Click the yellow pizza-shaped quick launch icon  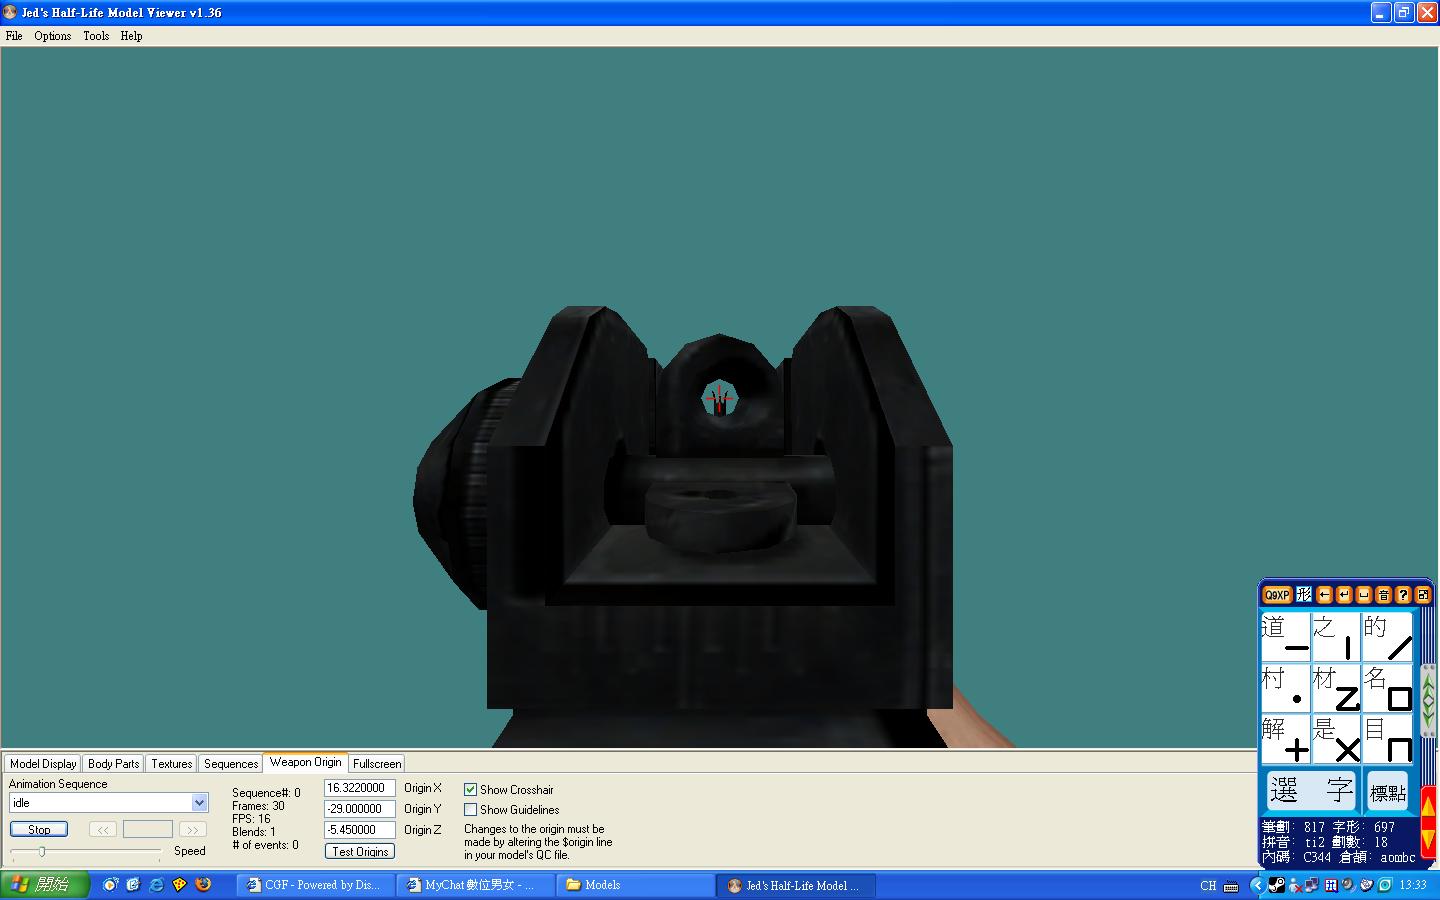(x=180, y=885)
